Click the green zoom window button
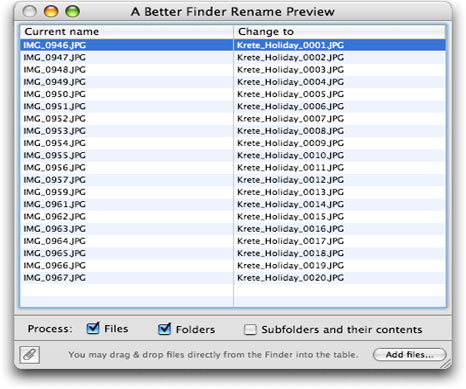The width and height of the screenshot is (466, 389). (x=72, y=12)
